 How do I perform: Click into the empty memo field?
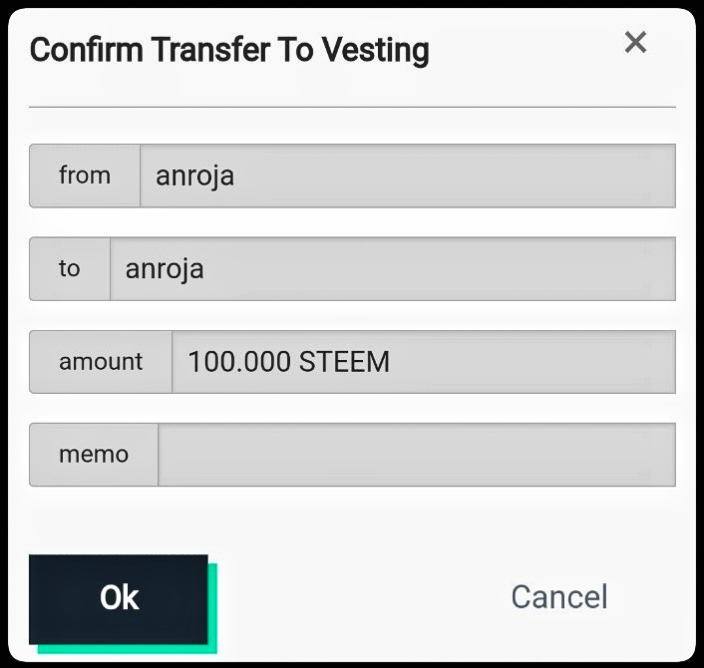pyautogui.click(x=416, y=455)
